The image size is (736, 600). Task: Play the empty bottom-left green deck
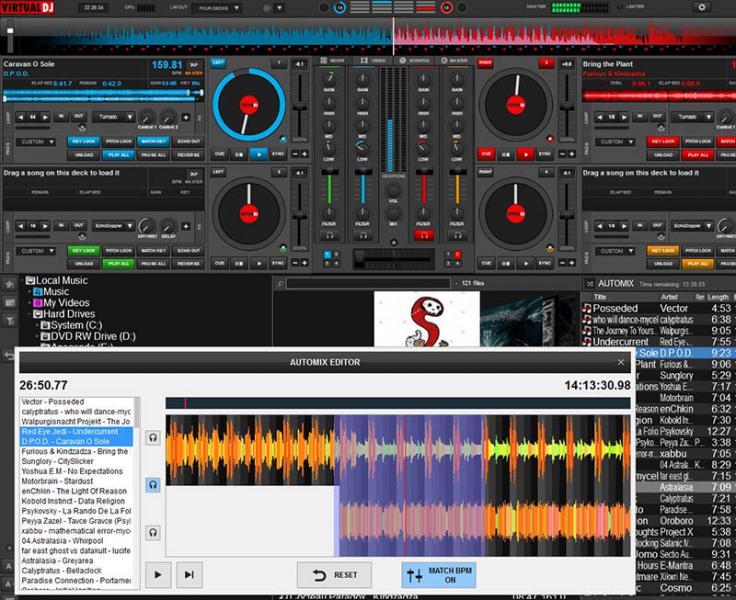pos(258,263)
